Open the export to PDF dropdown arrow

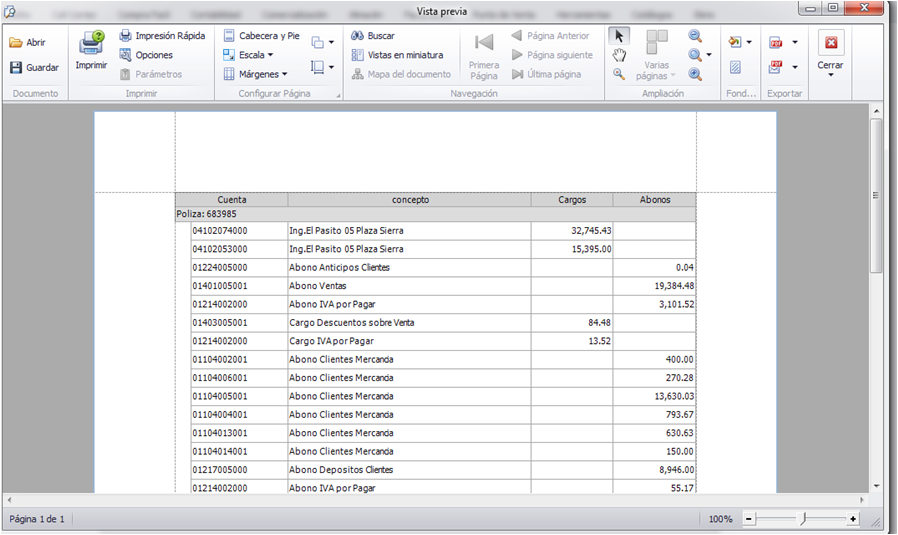(x=795, y=42)
